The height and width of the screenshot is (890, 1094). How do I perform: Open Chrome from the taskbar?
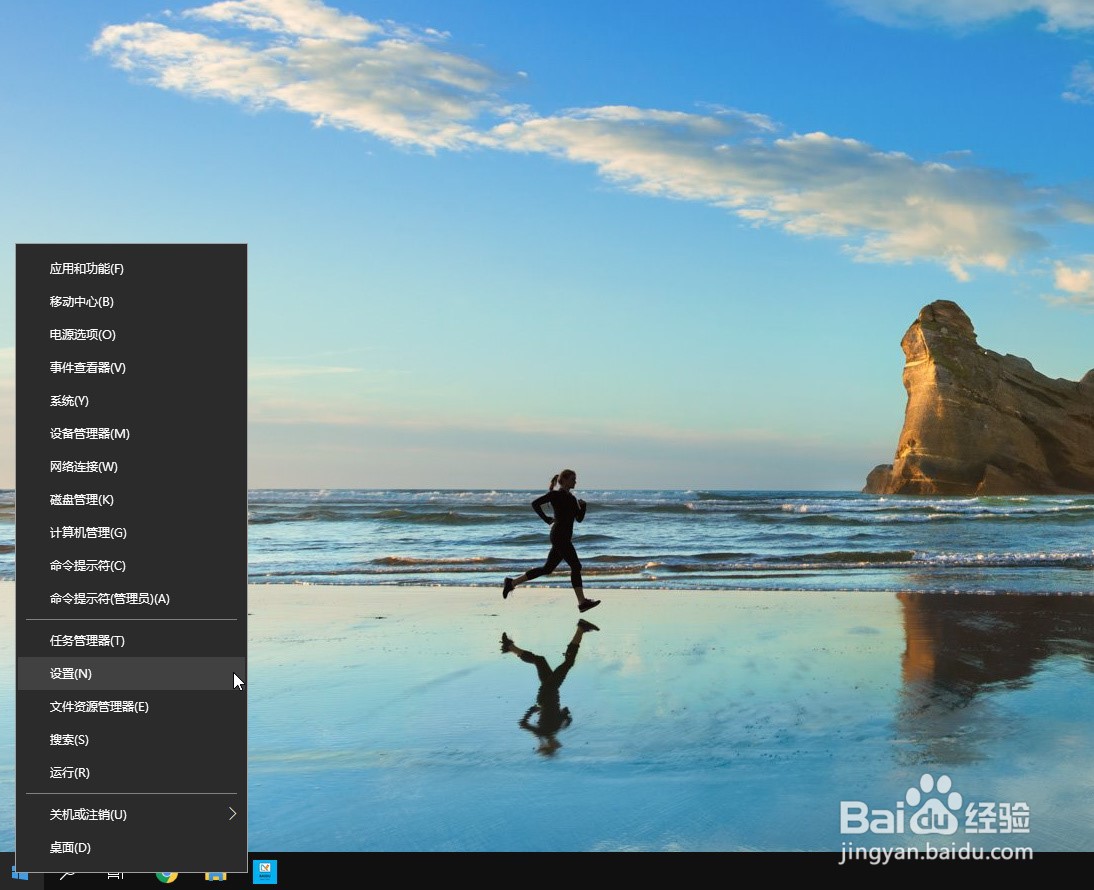(166, 875)
